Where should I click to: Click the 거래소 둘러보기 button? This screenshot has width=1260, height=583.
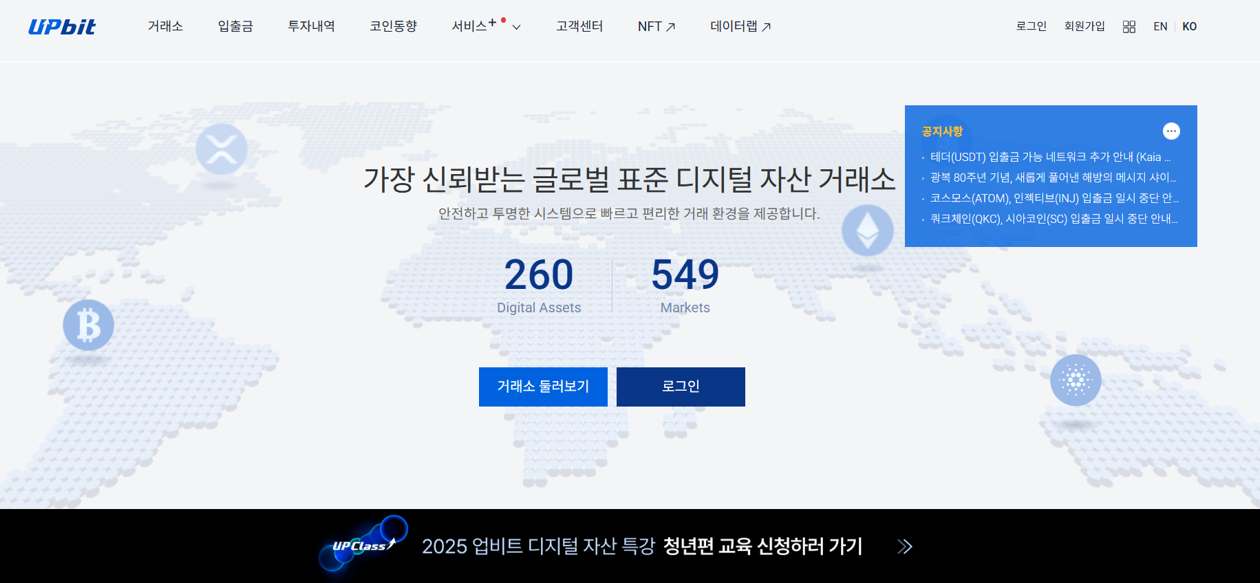pos(543,386)
